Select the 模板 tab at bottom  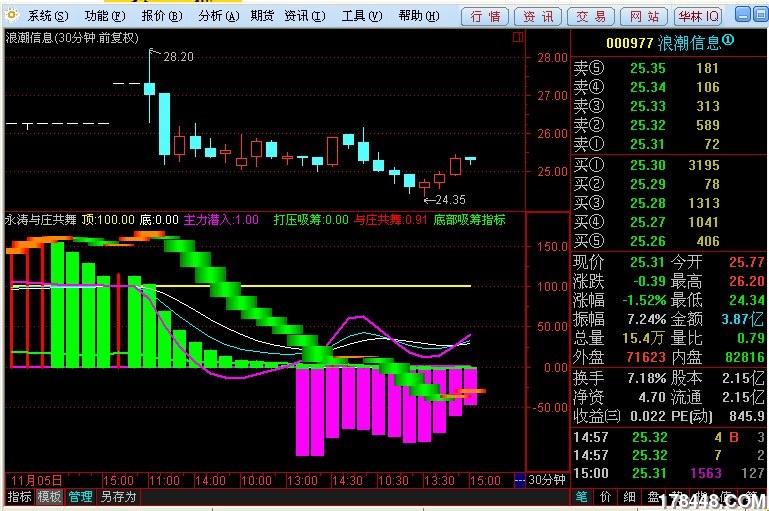(x=50, y=496)
